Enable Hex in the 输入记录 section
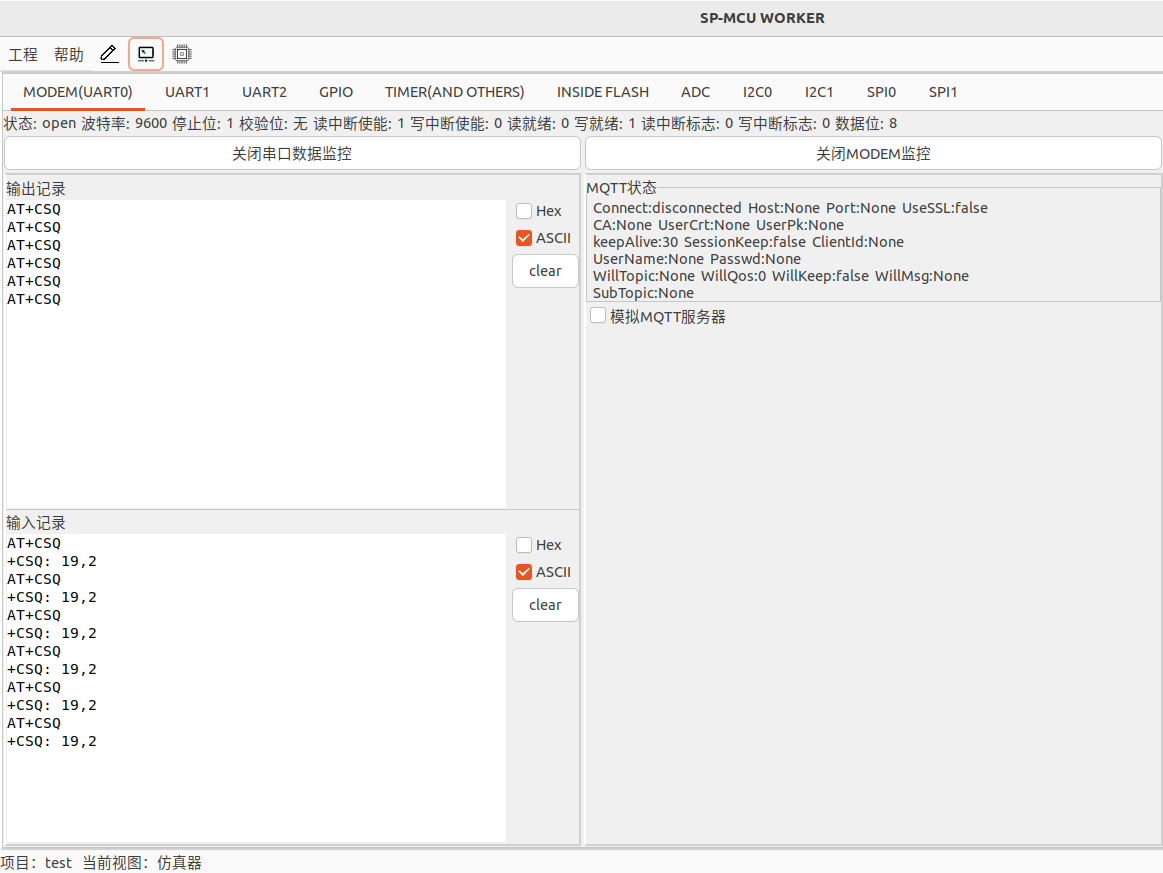 (524, 545)
